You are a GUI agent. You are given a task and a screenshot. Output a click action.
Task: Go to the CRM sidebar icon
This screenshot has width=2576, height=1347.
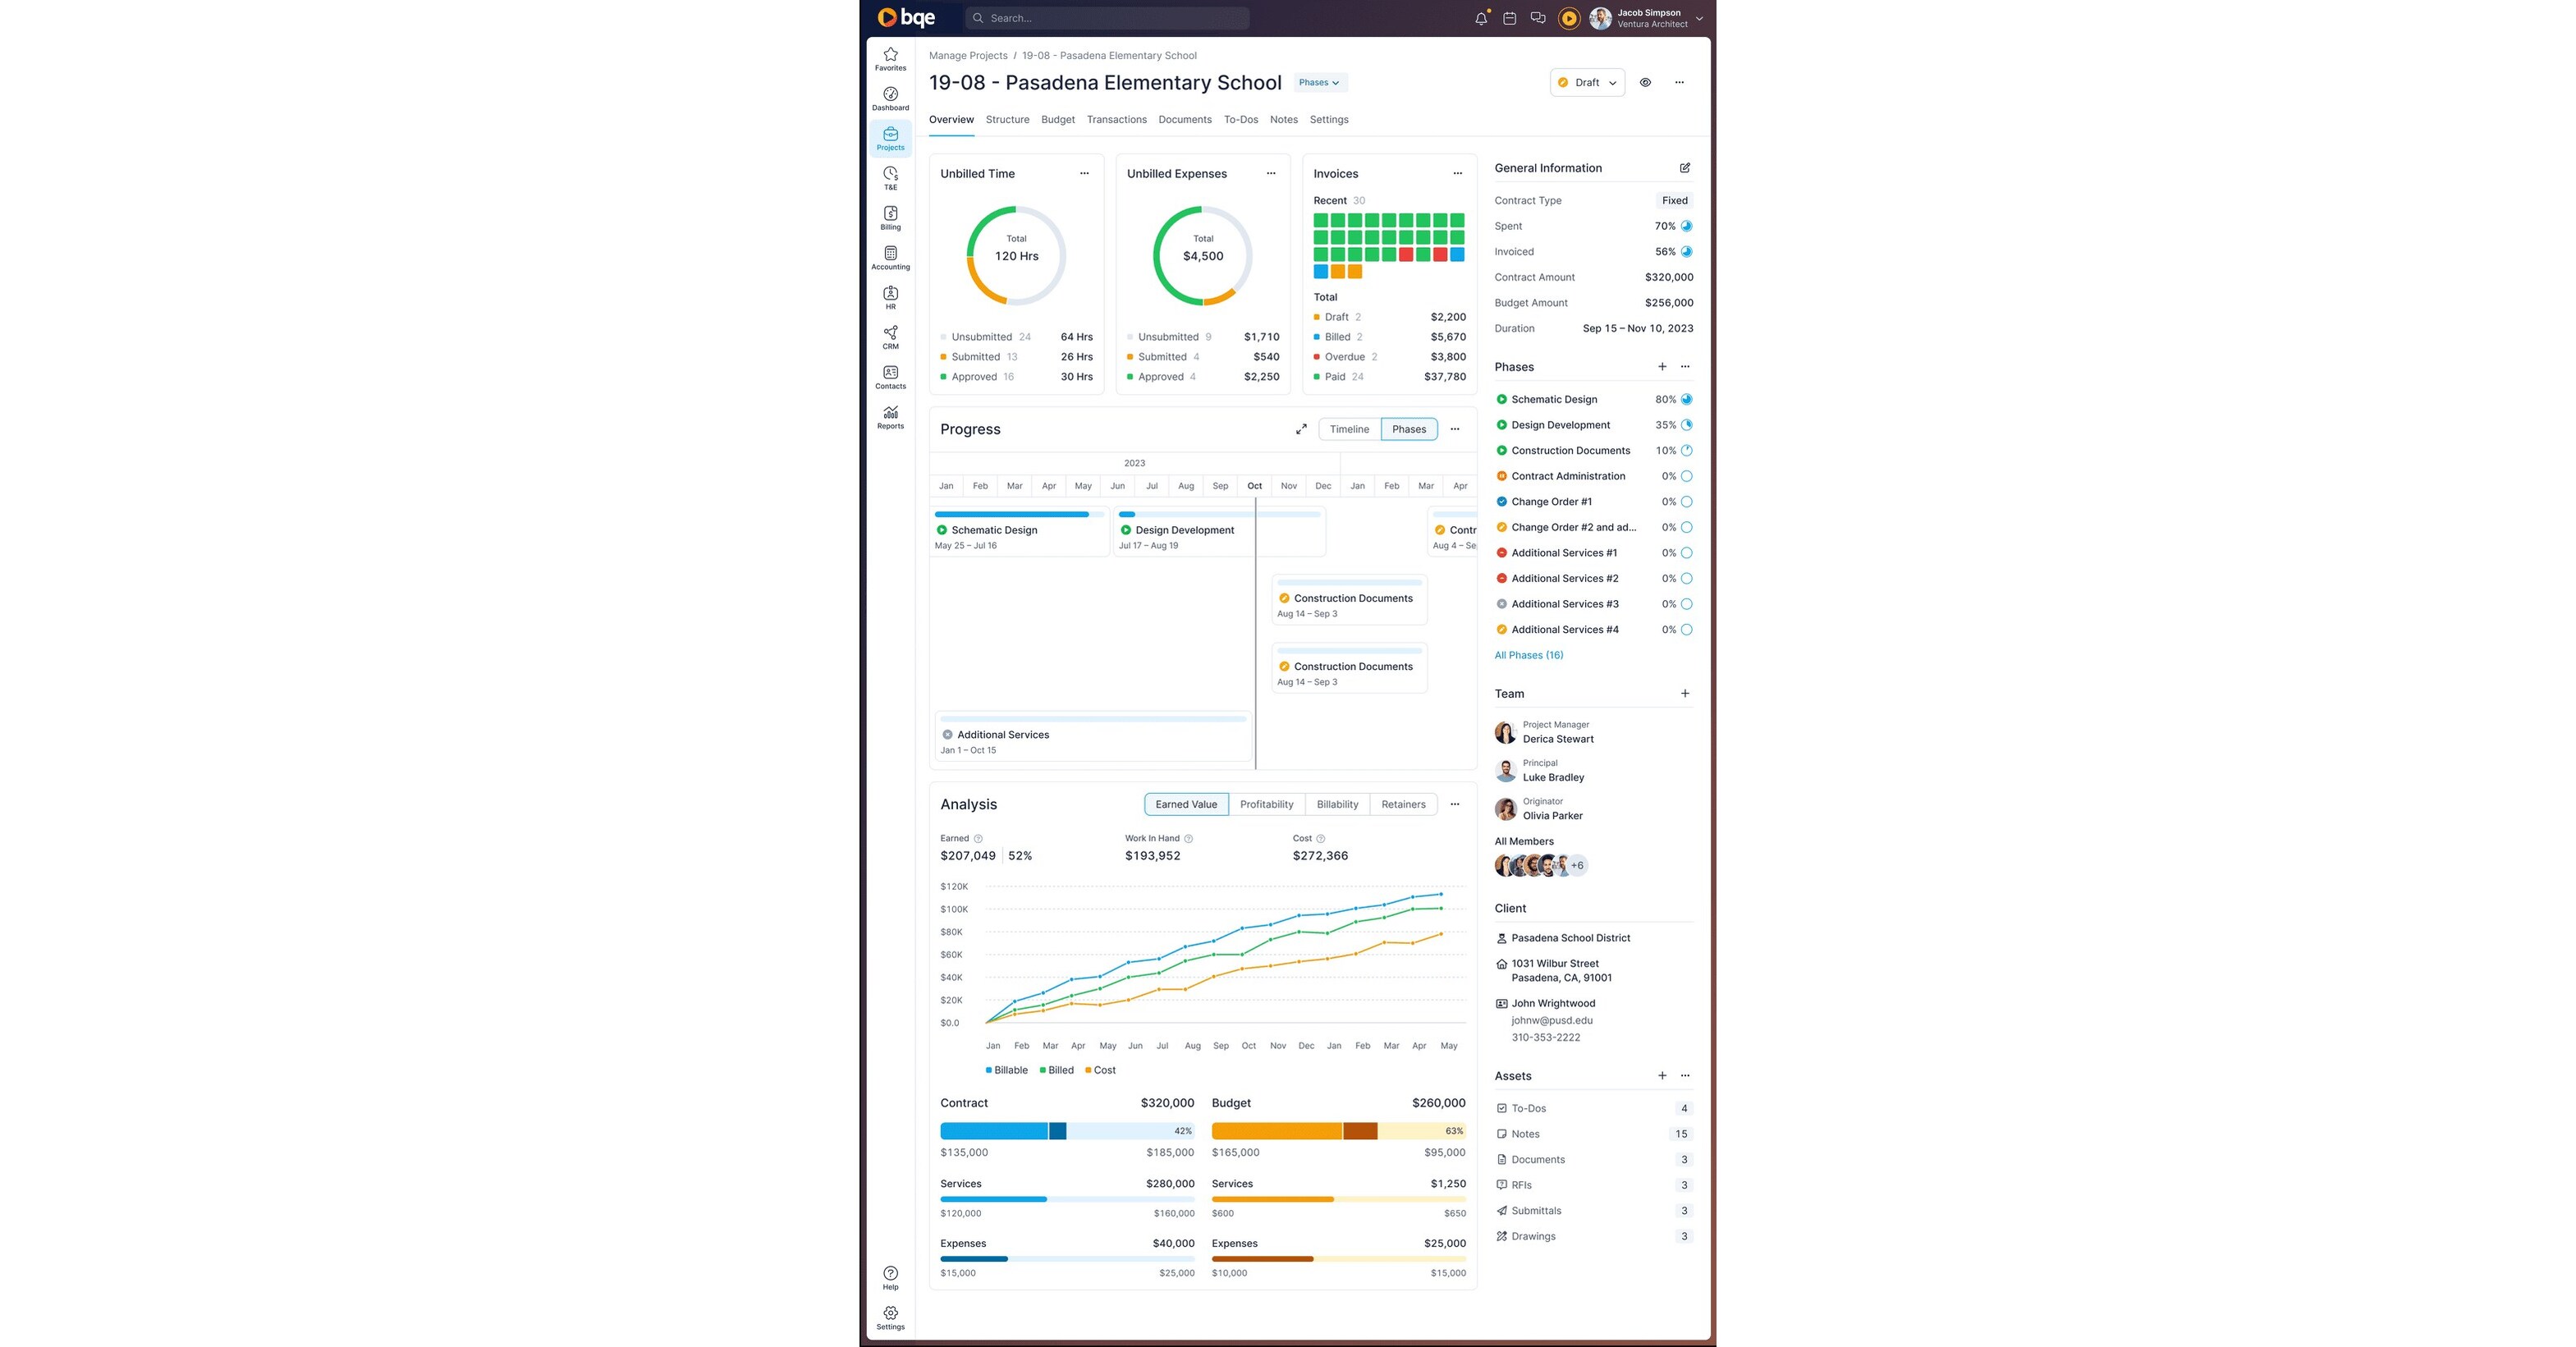[890, 338]
